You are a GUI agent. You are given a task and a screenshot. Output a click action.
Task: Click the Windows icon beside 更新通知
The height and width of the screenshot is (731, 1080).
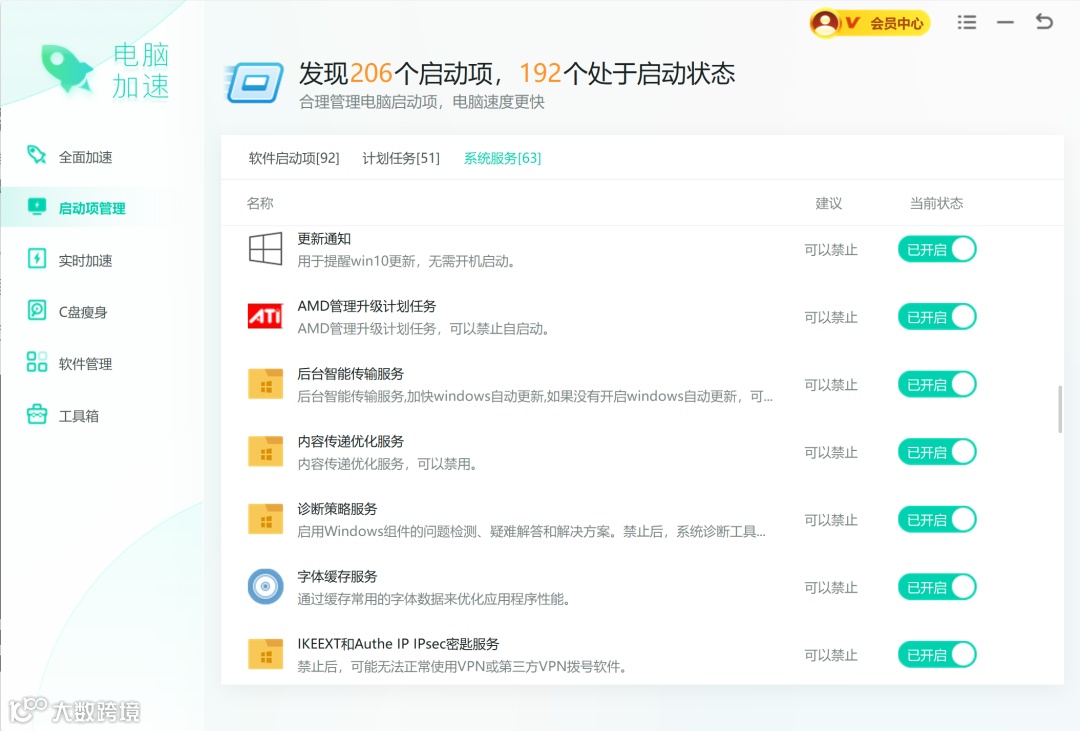pos(265,249)
